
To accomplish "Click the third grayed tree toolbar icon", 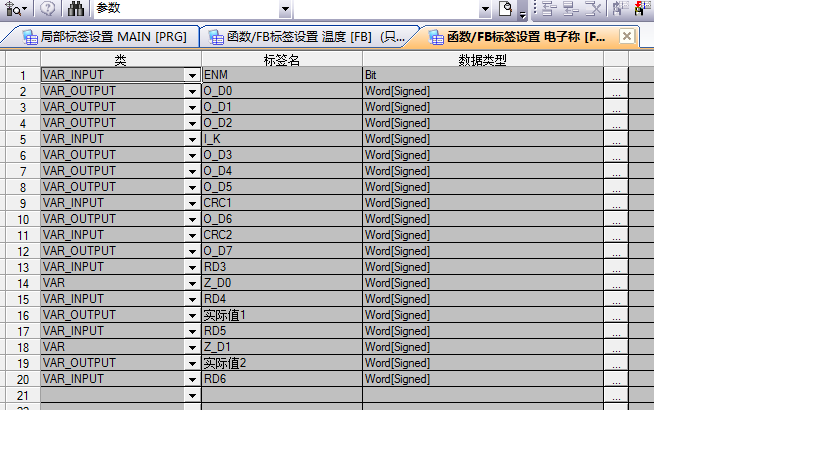I will coord(592,9).
